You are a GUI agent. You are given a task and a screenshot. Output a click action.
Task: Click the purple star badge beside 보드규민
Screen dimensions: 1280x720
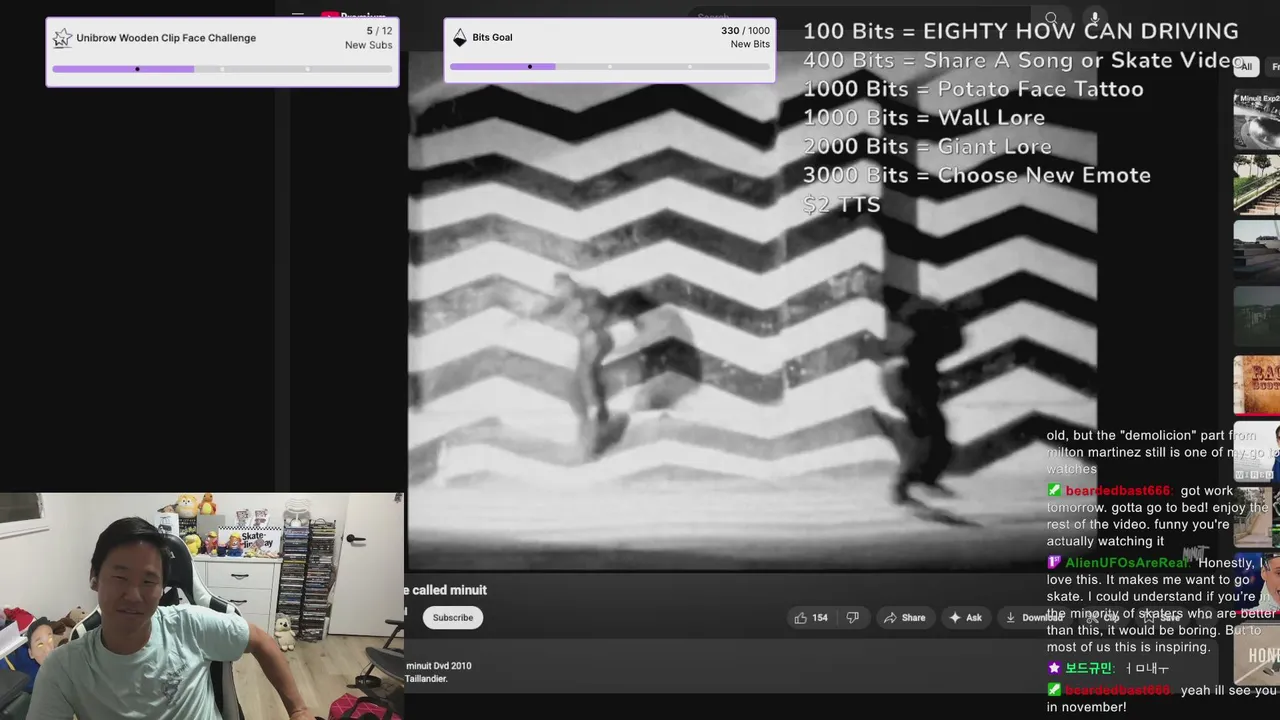click(1054, 668)
